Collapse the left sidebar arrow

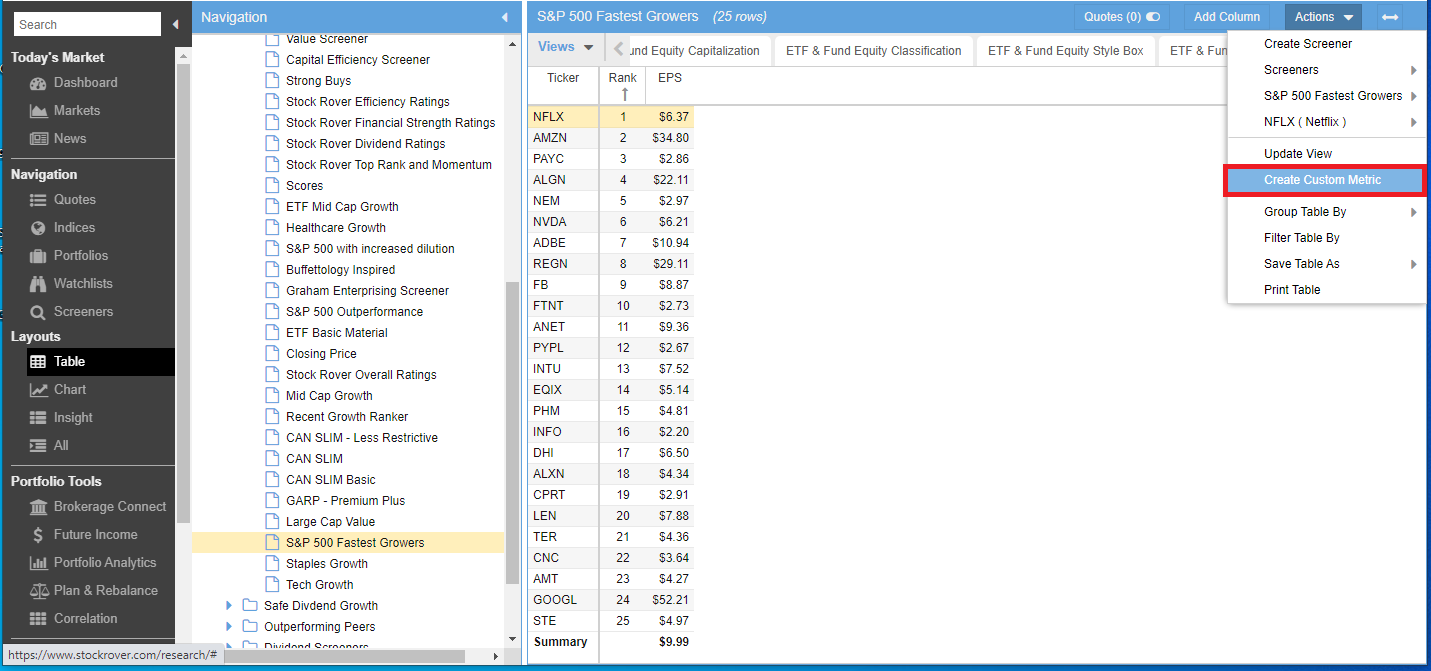[x=175, y=24]
